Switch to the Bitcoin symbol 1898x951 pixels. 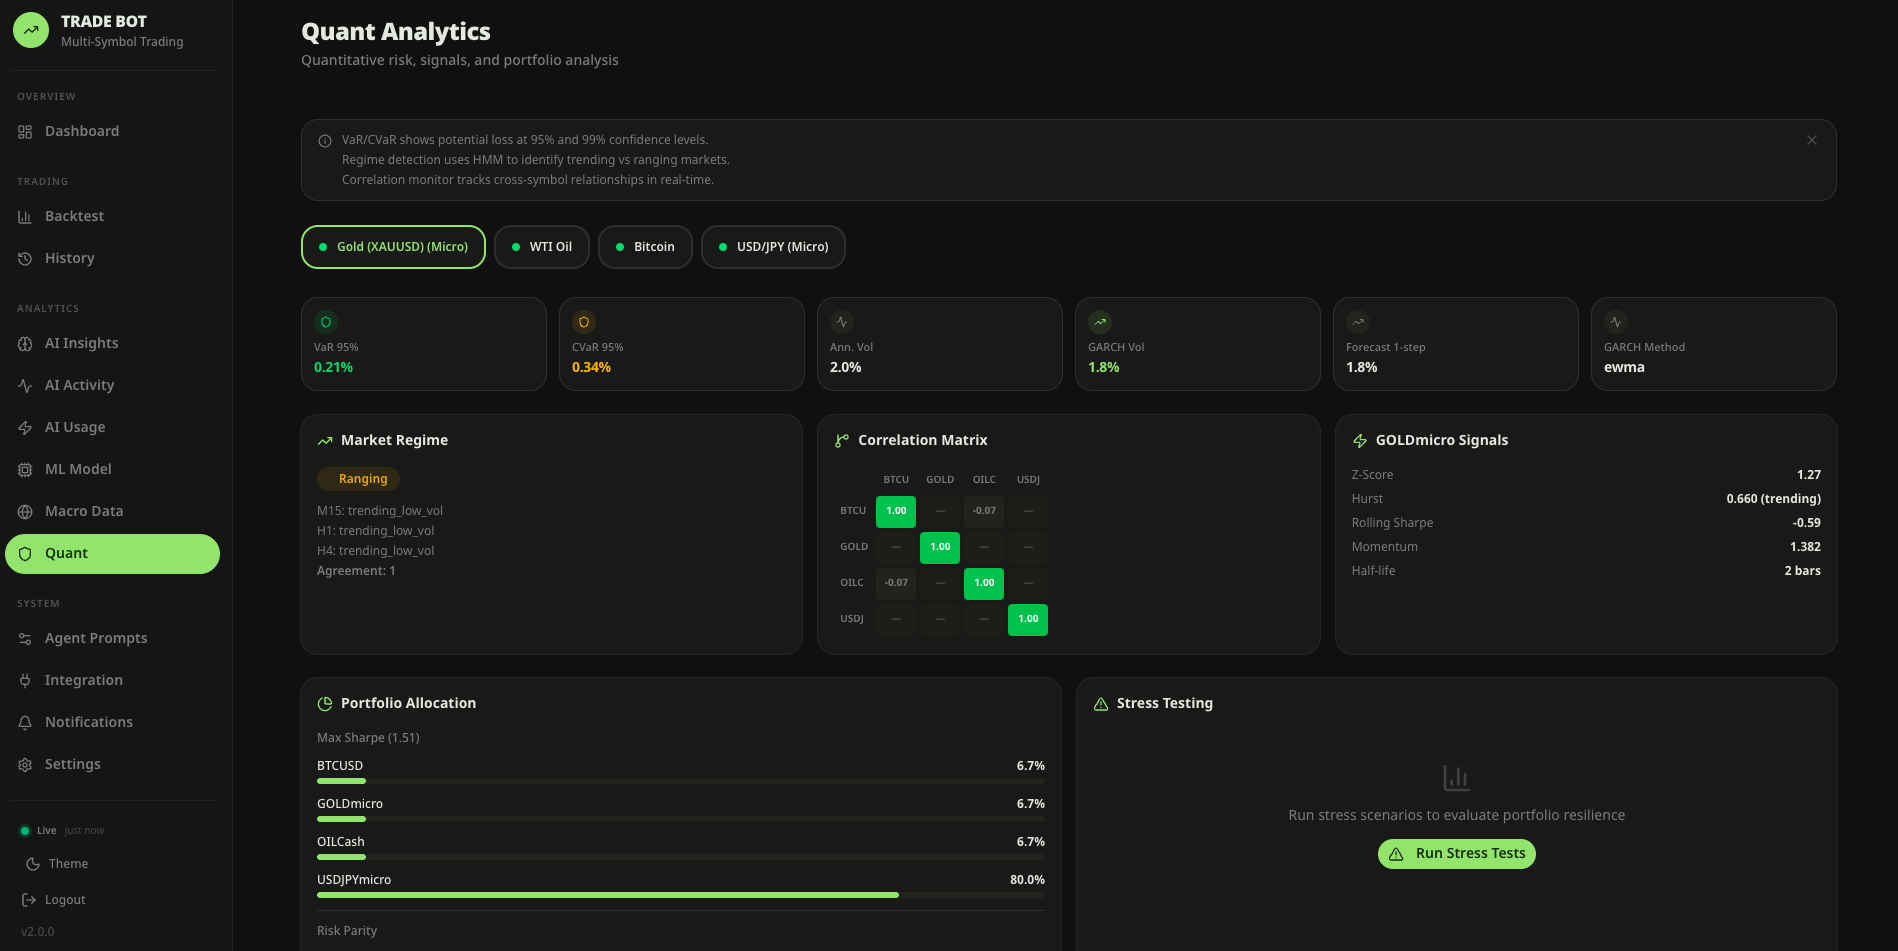645,247
